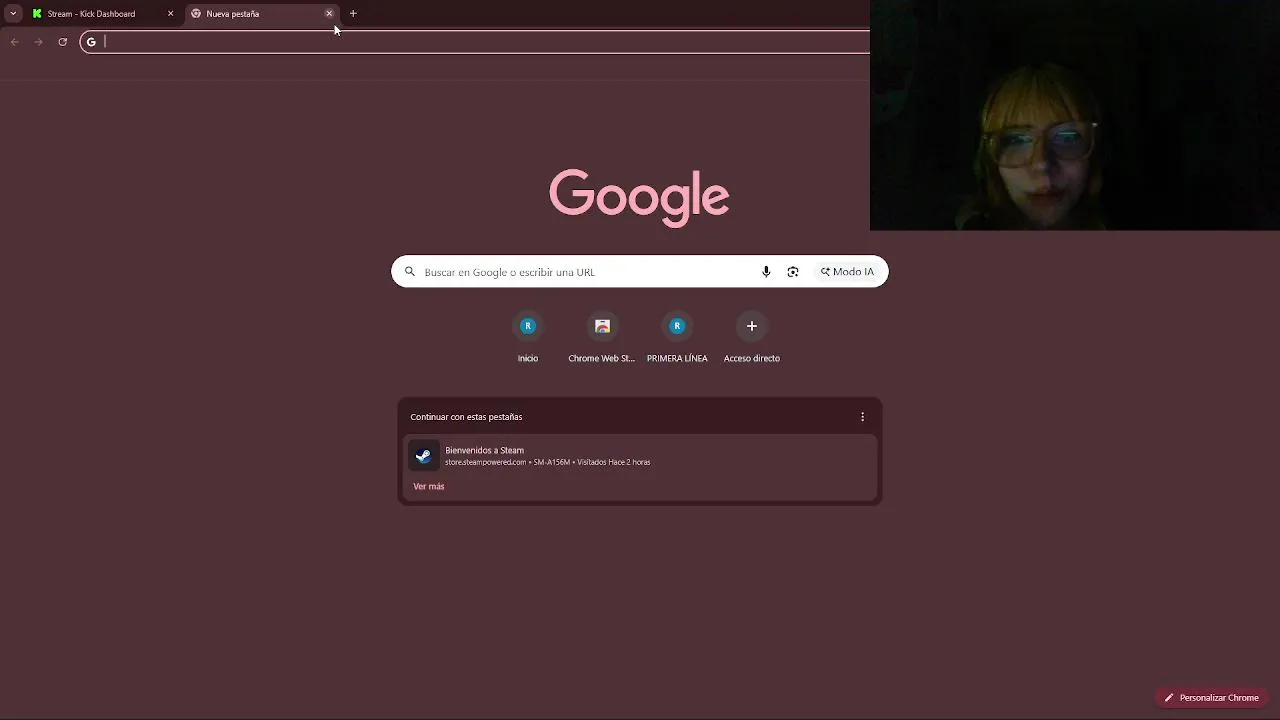Screen dimensions: 1280x720
Task: Go forward with browser forward arrow
Action: pyautogui.click(x=38, y=42)
